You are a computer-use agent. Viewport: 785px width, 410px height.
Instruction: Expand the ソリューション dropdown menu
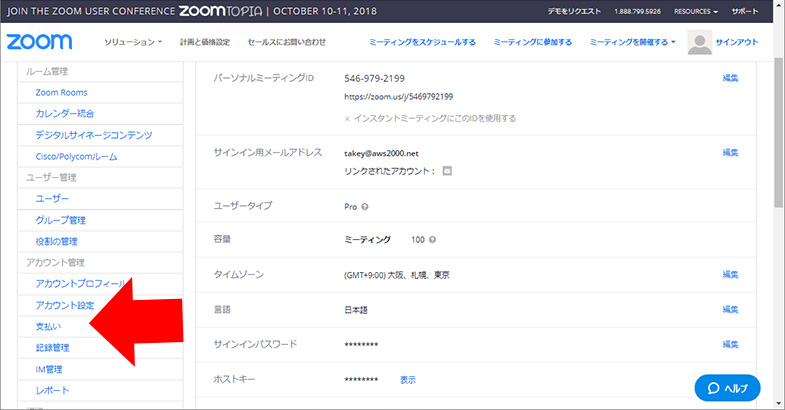point(133,42)
